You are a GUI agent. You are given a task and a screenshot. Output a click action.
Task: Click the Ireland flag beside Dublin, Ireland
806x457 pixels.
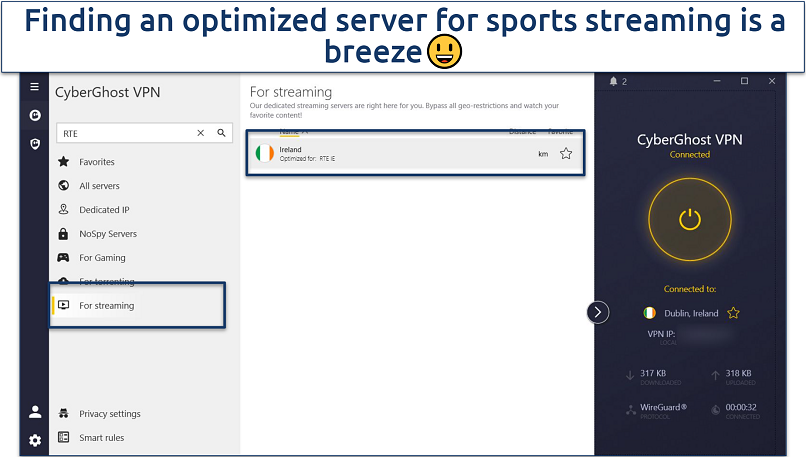(x=650, y=313)
